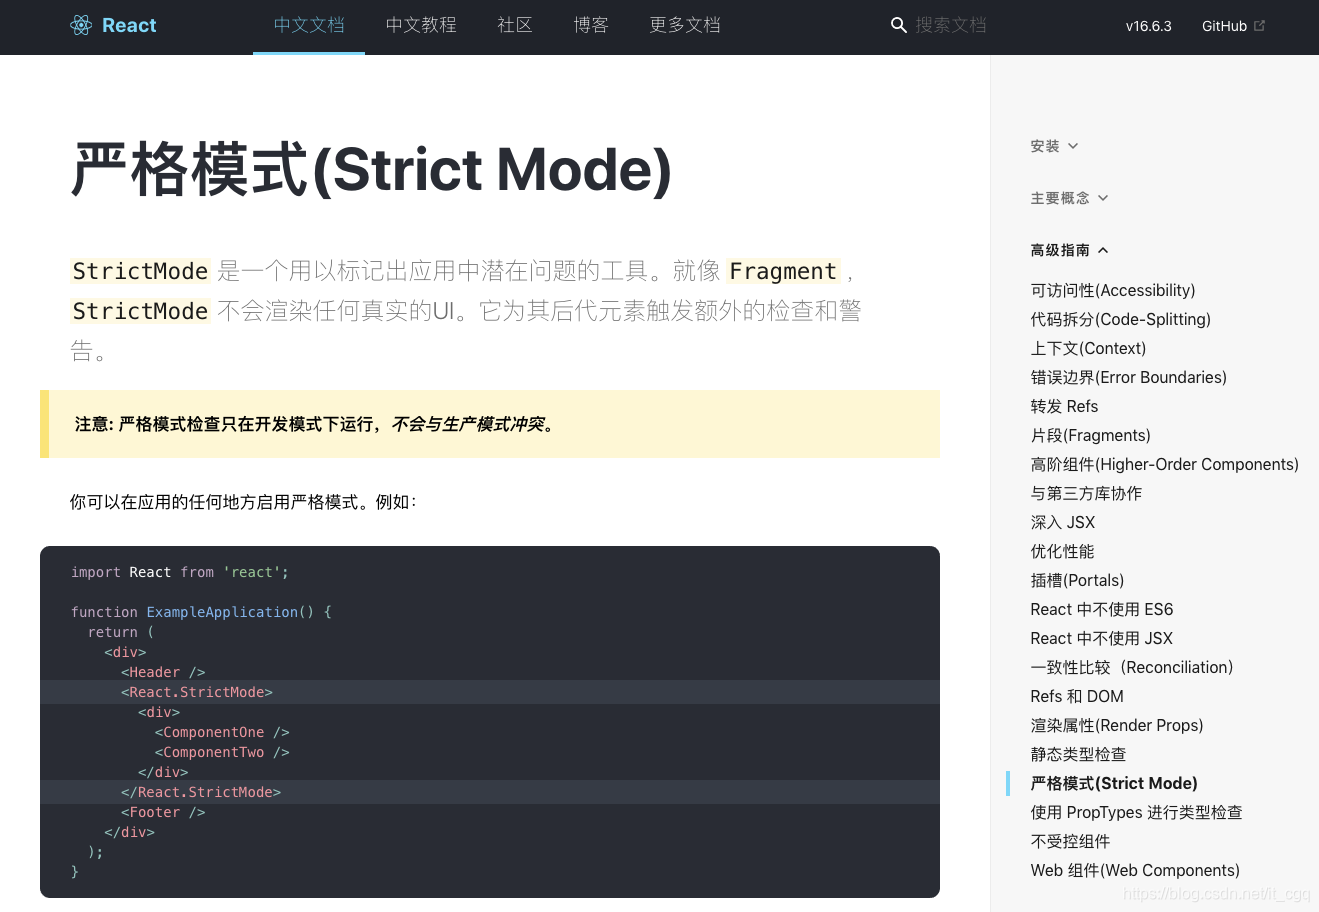Click the 严格模式(Strict Mode) page heading
This screenshot has height=912, width=1319.
click(371, 169)
